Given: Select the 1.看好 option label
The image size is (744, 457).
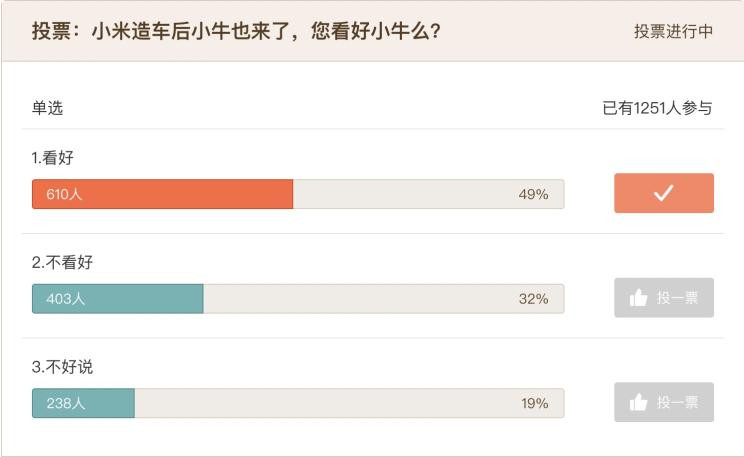Looking at the screenshot, I should pos(53,158).
